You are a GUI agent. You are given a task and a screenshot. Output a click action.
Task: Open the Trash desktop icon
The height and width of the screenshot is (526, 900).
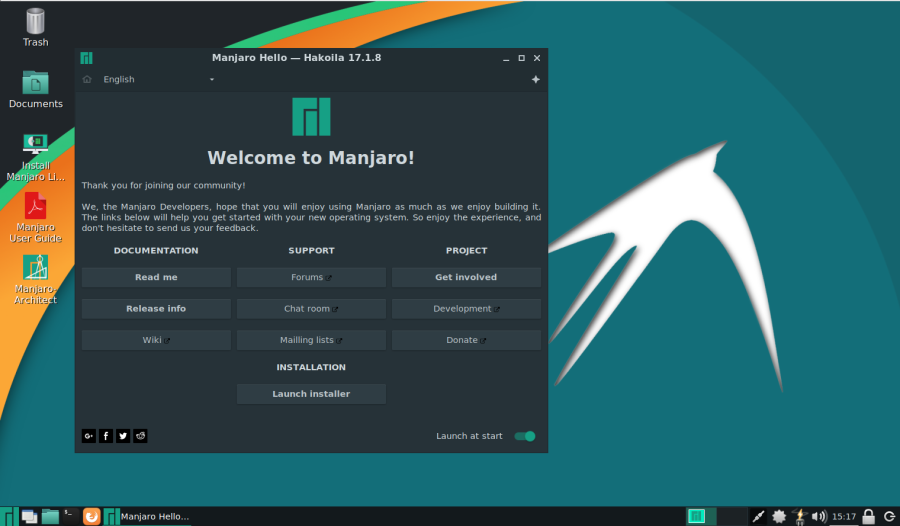(x=35, y=27)
